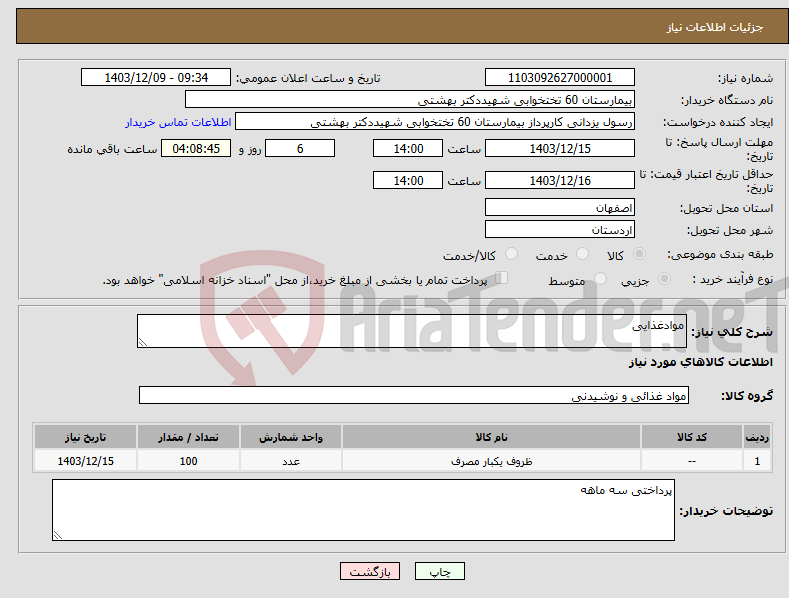Screen dimensions: 789x598
Task: Click the announcement date field 1403/12/09 - 09:34
Action: pyautogui.click(x=156, y=78)
